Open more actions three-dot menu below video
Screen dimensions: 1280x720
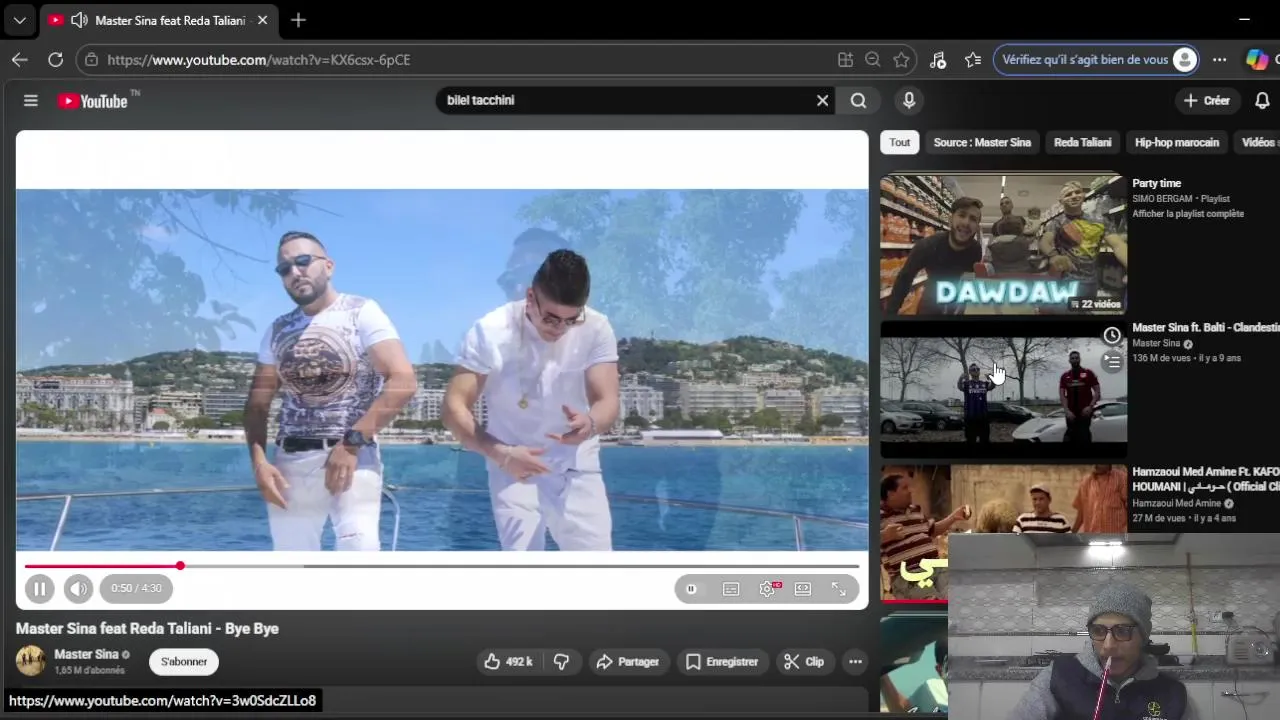[855, 661]
